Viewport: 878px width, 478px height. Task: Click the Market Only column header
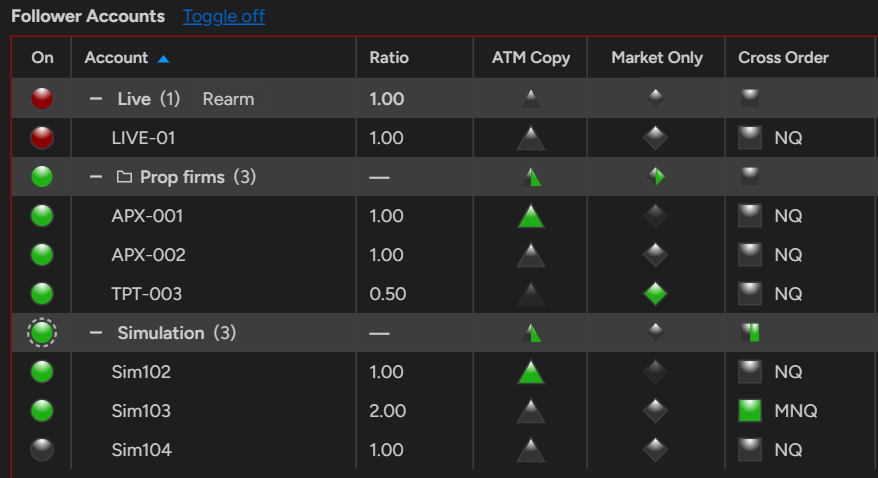coord(656,58)
